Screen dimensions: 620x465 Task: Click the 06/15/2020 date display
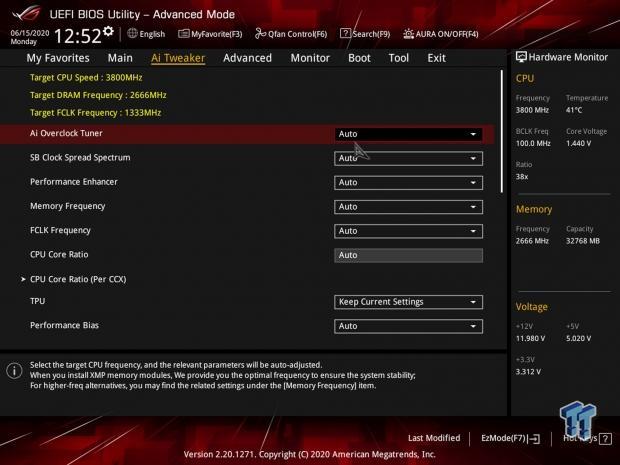tap(30, 33)
